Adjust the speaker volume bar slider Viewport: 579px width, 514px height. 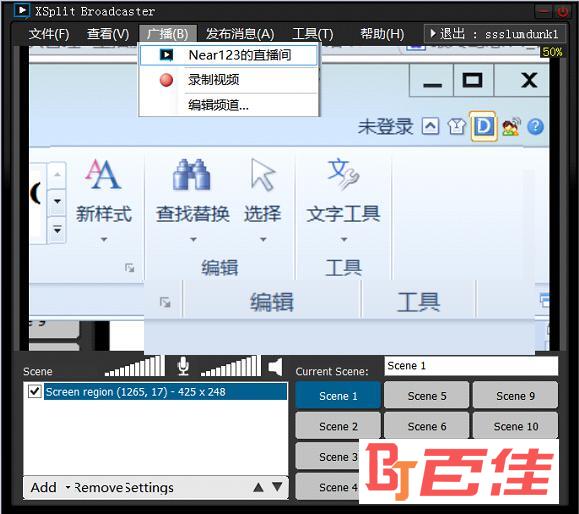click(x=230, y=366)
